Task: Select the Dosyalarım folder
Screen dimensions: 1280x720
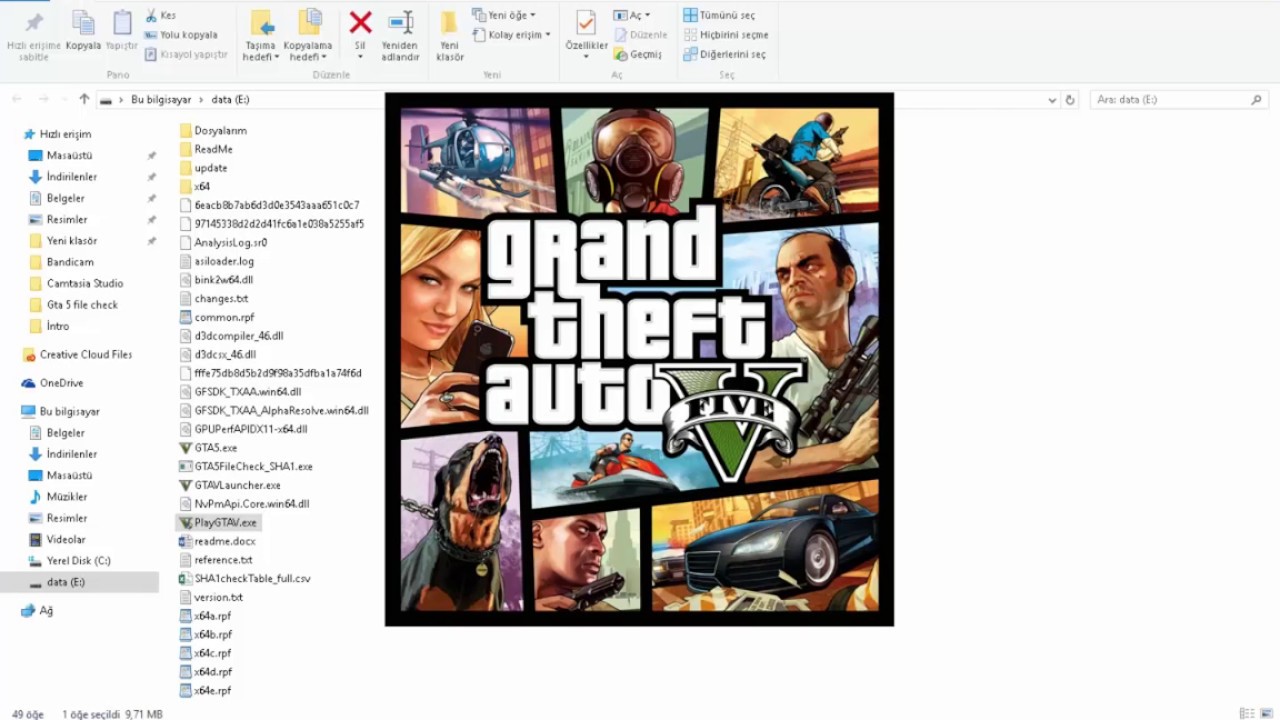Action: 220,131
